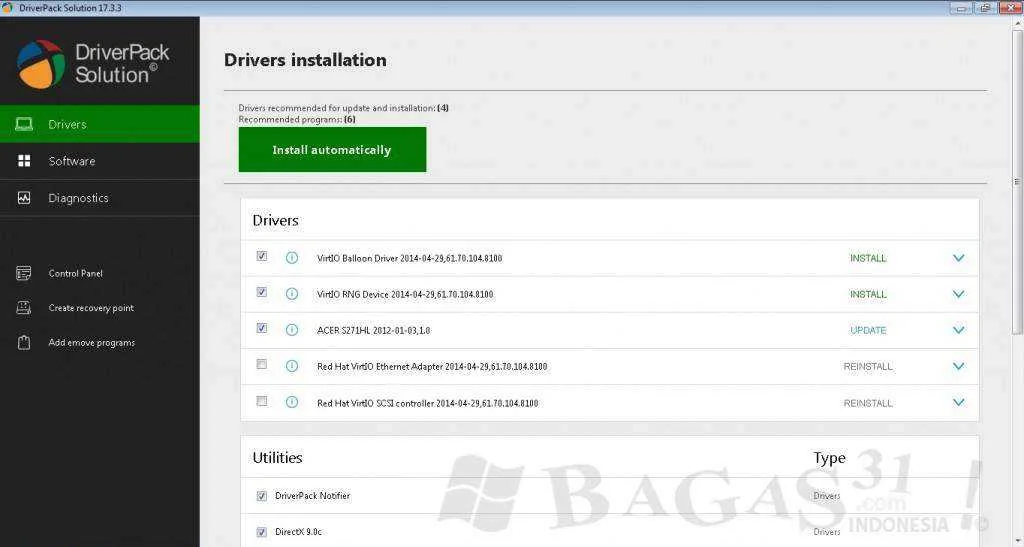Click the Control Panel sidebar icon
Viewport: 1024px width, 547px height.
24,274
